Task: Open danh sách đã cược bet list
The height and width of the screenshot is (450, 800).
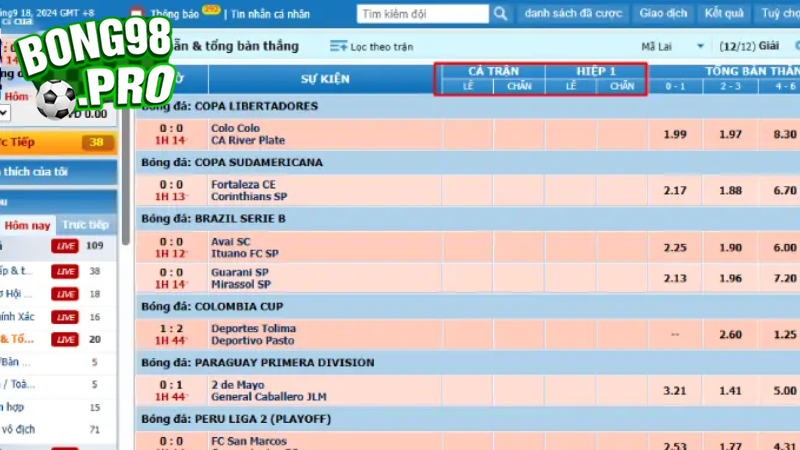Action: [574, 14]
